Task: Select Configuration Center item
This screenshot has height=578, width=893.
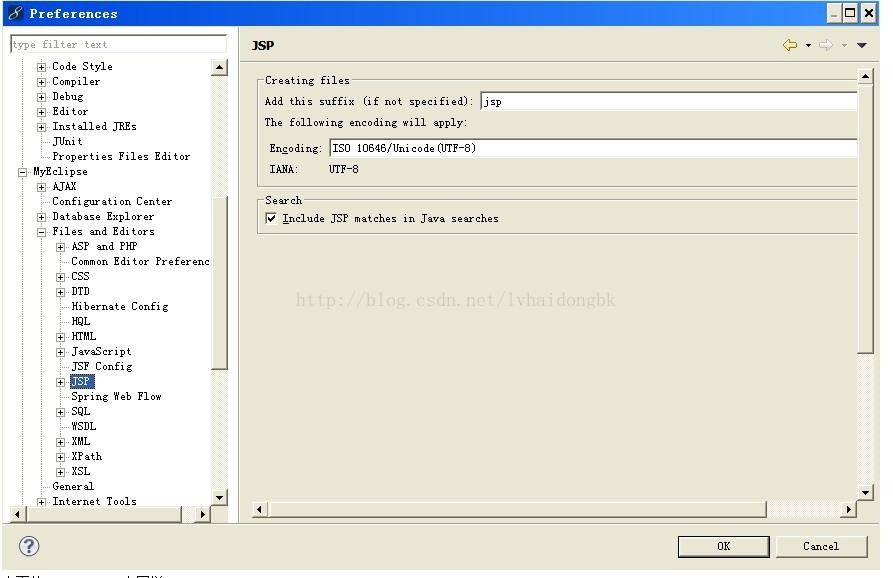Action: coord(112,201)
